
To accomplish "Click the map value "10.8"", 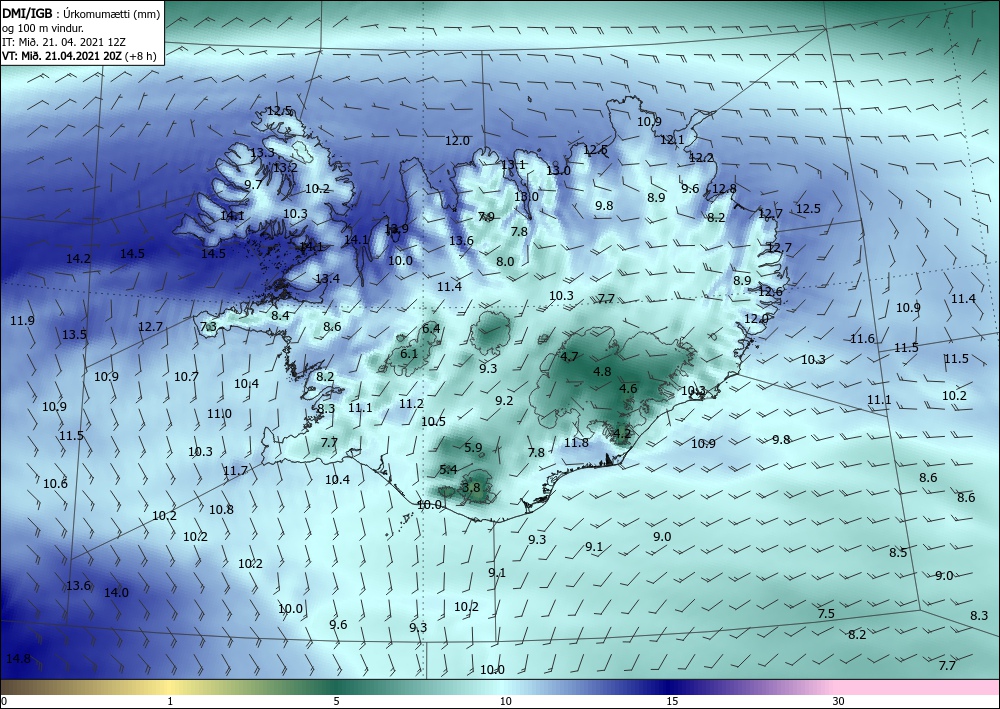I will pos(221,509).
